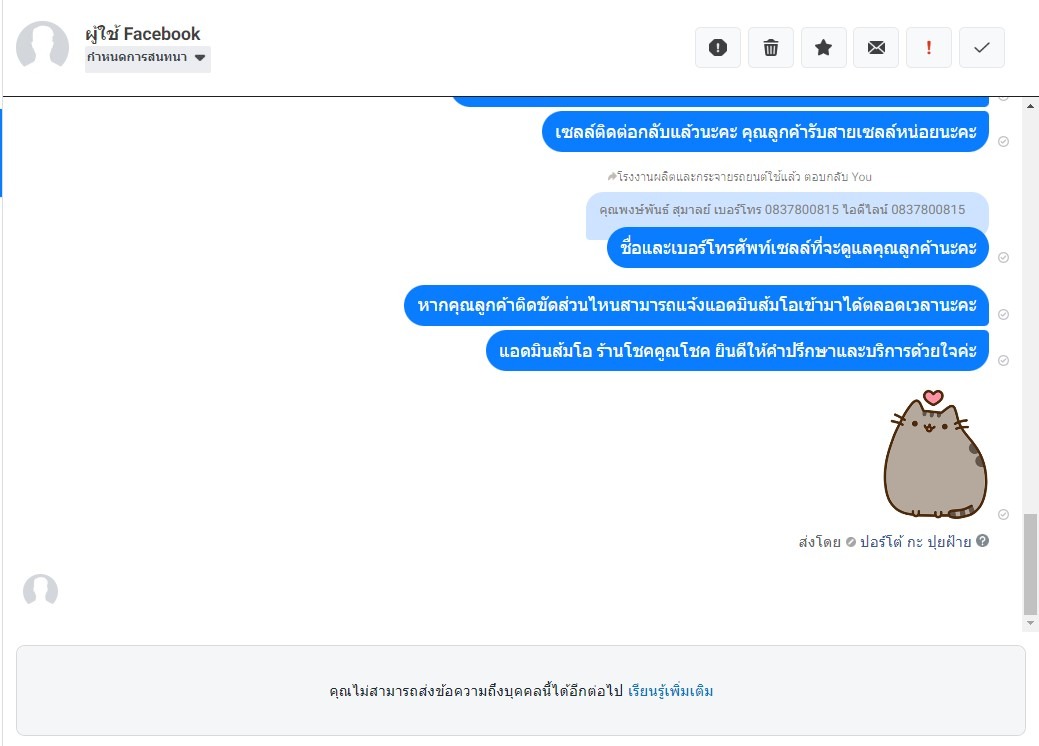Image resolution: width=1039 pixels, height=746 pixels.
Task: Click help question mark beside sender name
Action: (983, 541)
